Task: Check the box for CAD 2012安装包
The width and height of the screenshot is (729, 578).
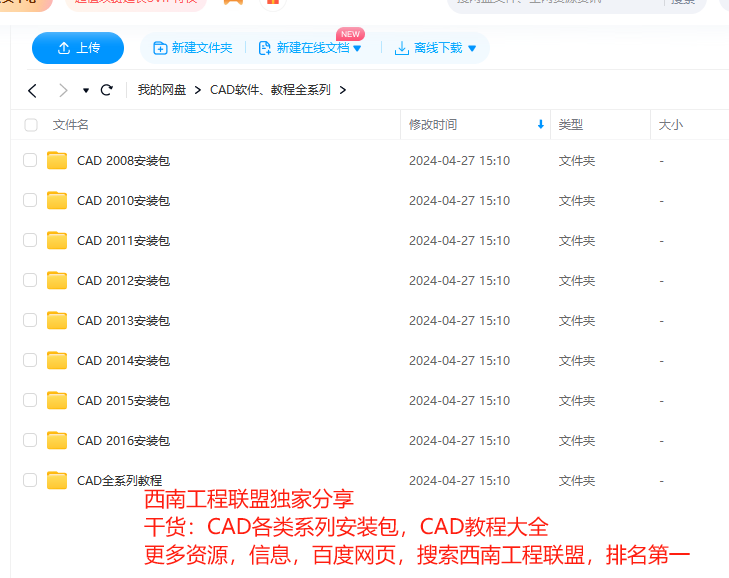Action: coord(30,280)
